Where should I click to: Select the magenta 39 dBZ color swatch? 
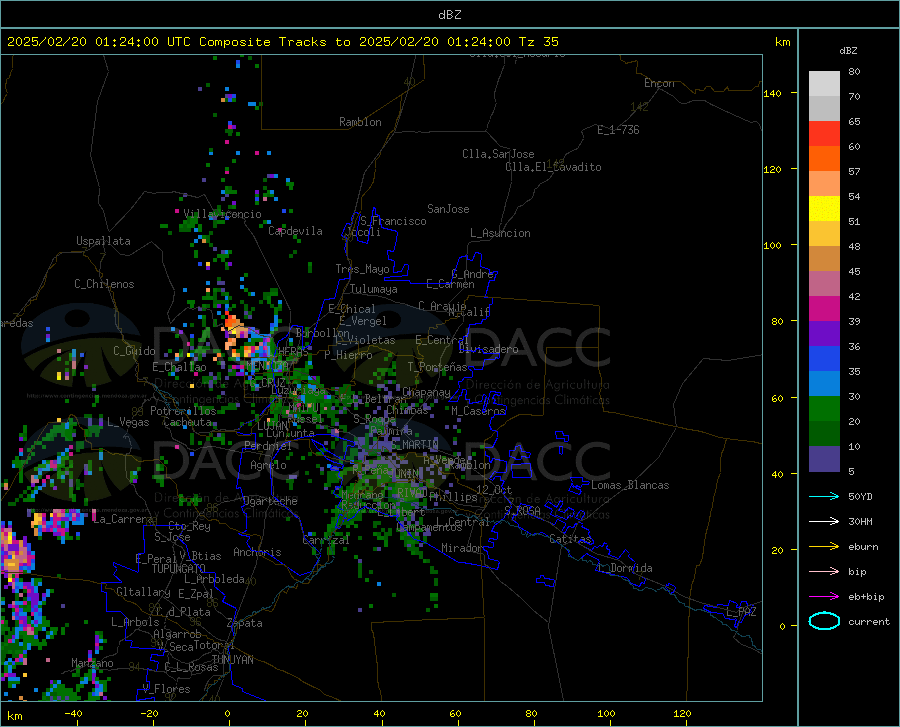(x=824, y=309)
